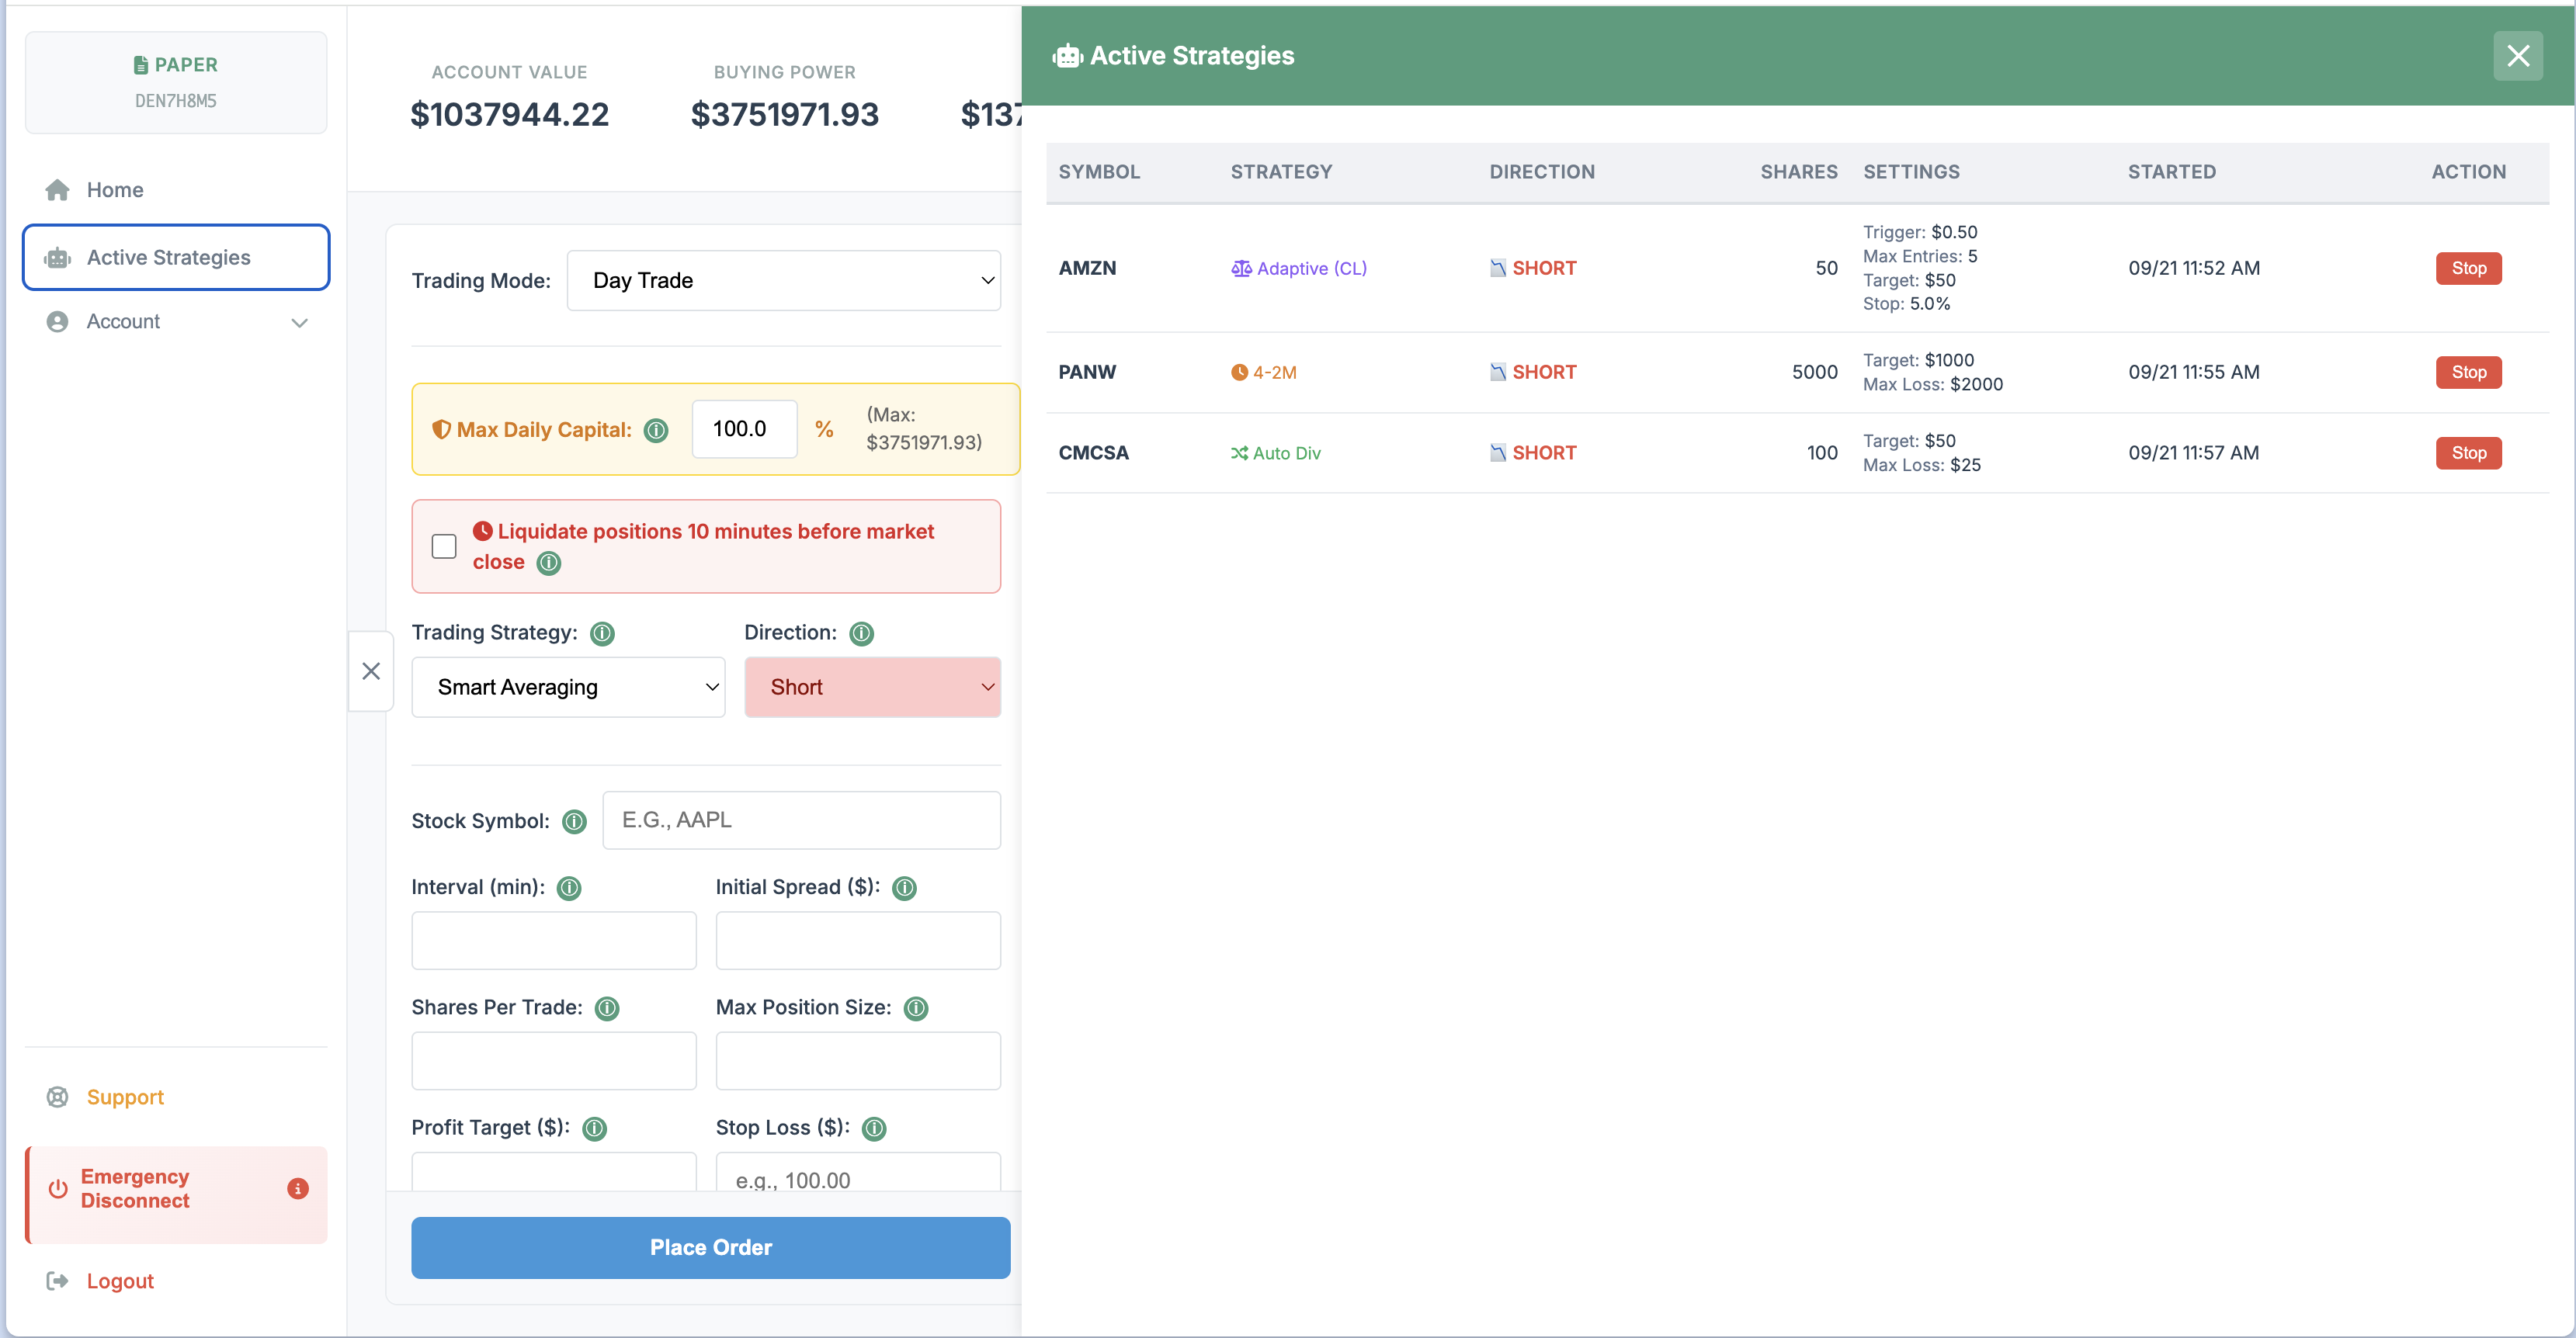Open the Support link
The height and width of the screenshot is (1338, 2576).
click(x=125, y=1097)
